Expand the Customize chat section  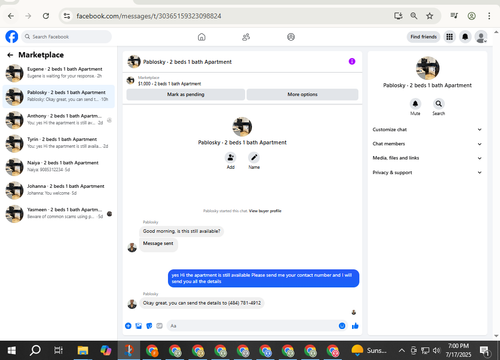point(427,129)
